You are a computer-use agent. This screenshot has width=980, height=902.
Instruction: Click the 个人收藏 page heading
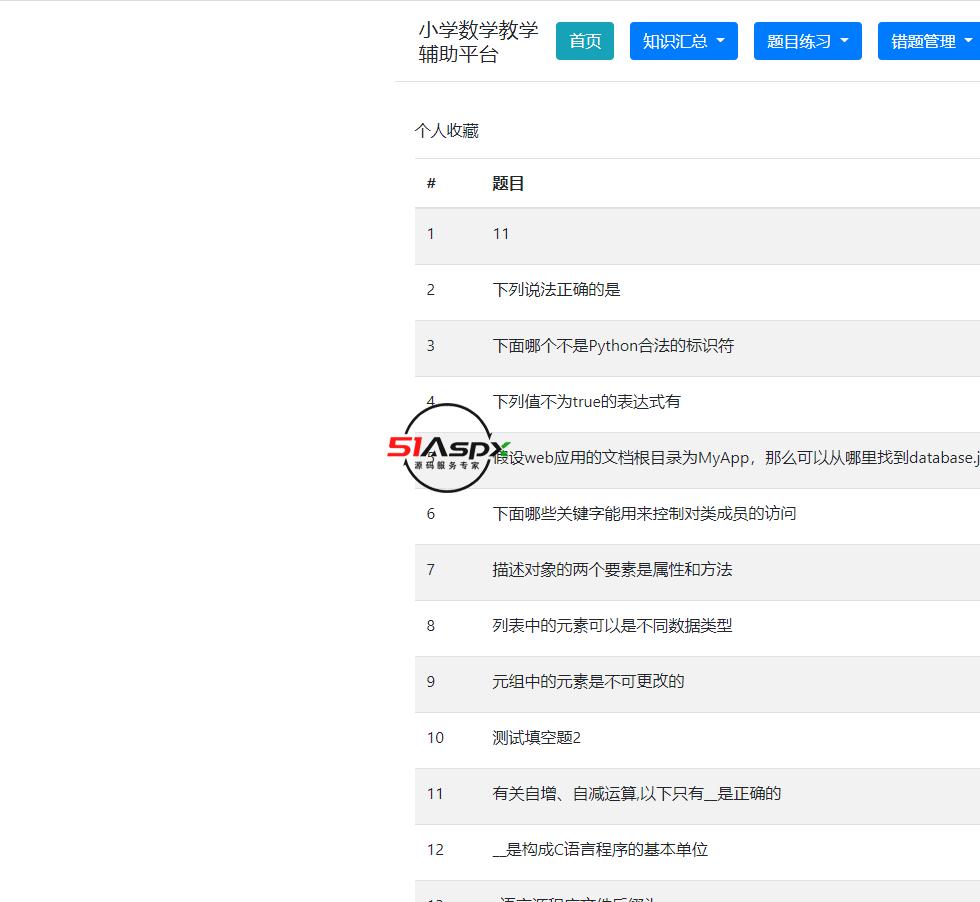[446, 130]
